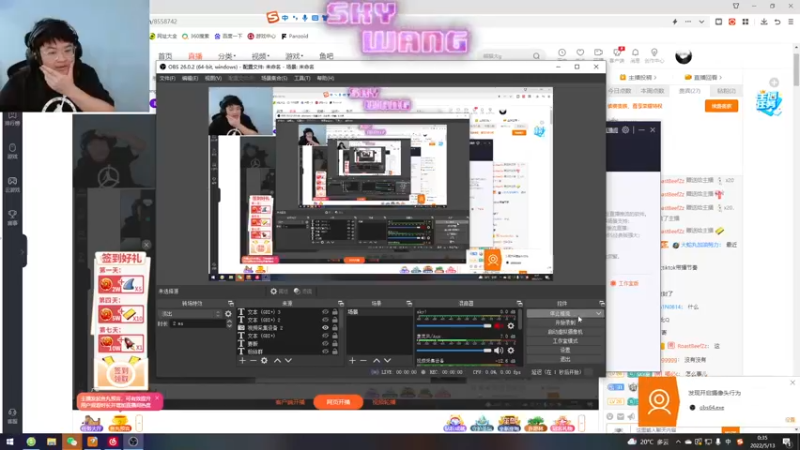Pop out the Controls dock panel
The width and height of the screenshot is (800, 450).
(602, 304)
